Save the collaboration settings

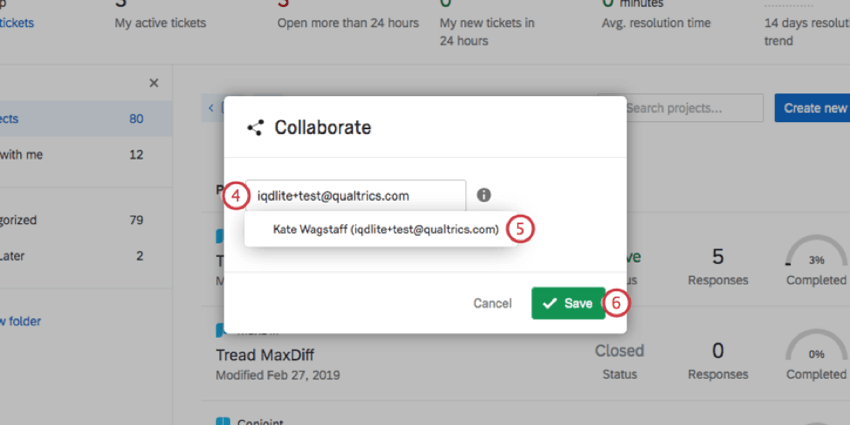point(568,303)
